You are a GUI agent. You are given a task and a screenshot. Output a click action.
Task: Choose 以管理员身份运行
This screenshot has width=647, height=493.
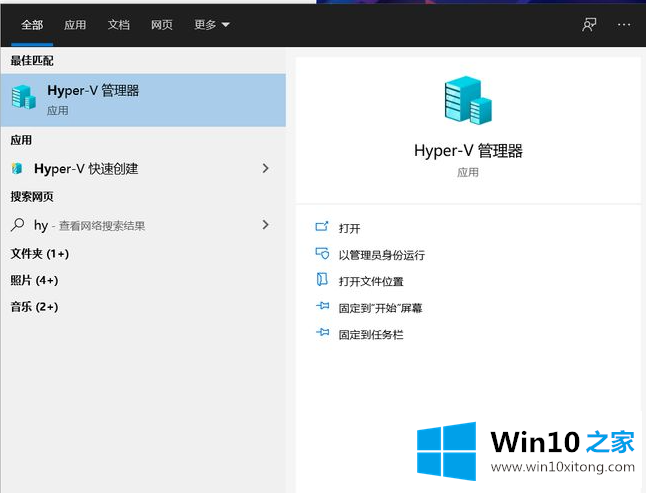(382, 255)
